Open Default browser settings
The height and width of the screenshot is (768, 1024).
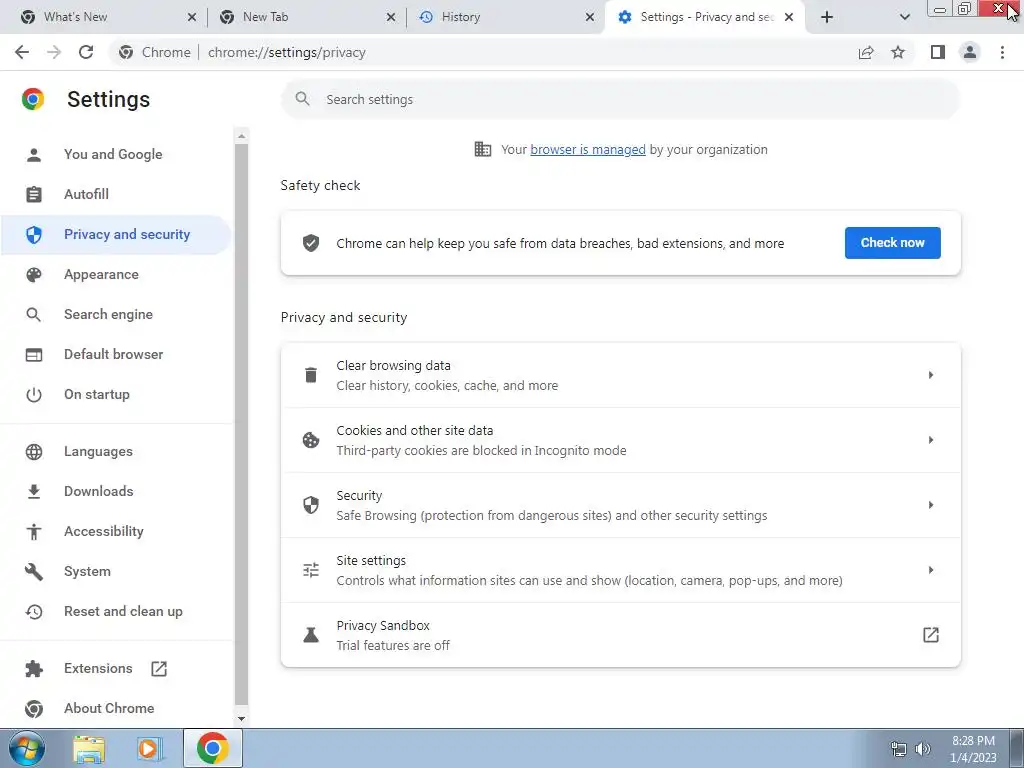pyautogui.click(x=116, y=355)
